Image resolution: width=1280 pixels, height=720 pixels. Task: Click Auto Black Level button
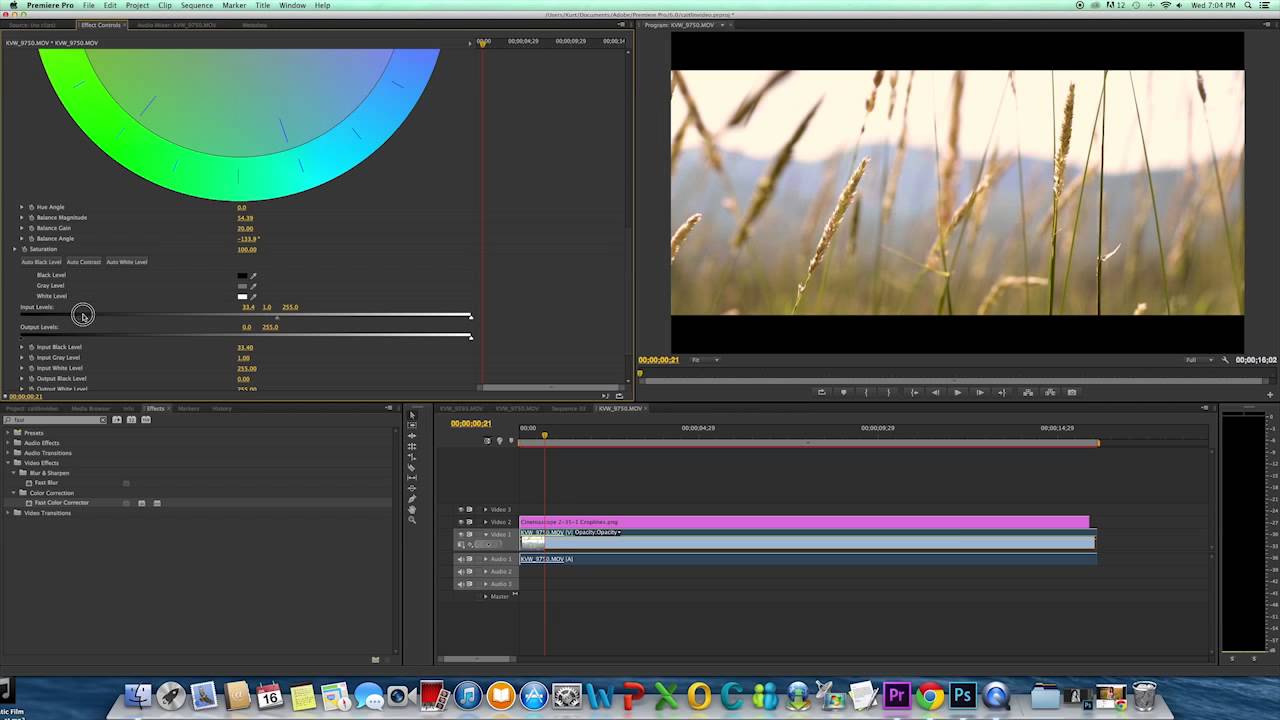[x=41, y=262]
